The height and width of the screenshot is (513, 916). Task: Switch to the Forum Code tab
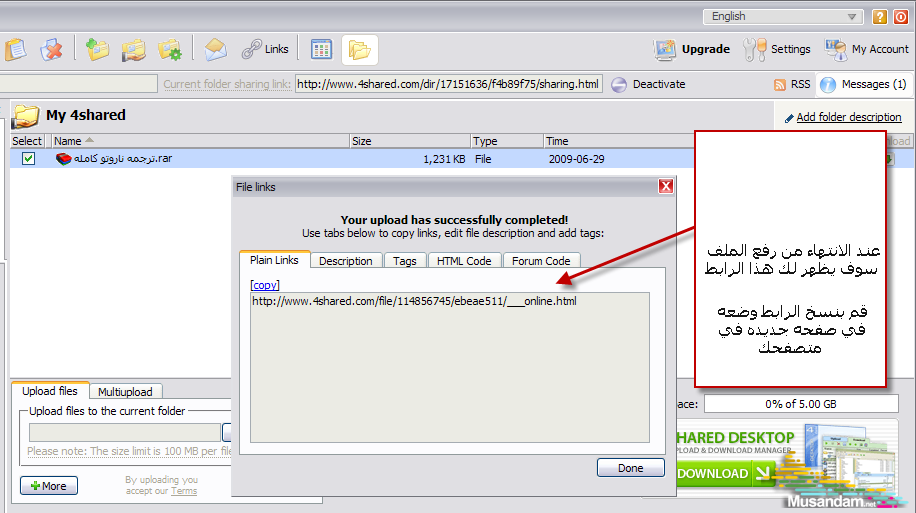point(541,261)
